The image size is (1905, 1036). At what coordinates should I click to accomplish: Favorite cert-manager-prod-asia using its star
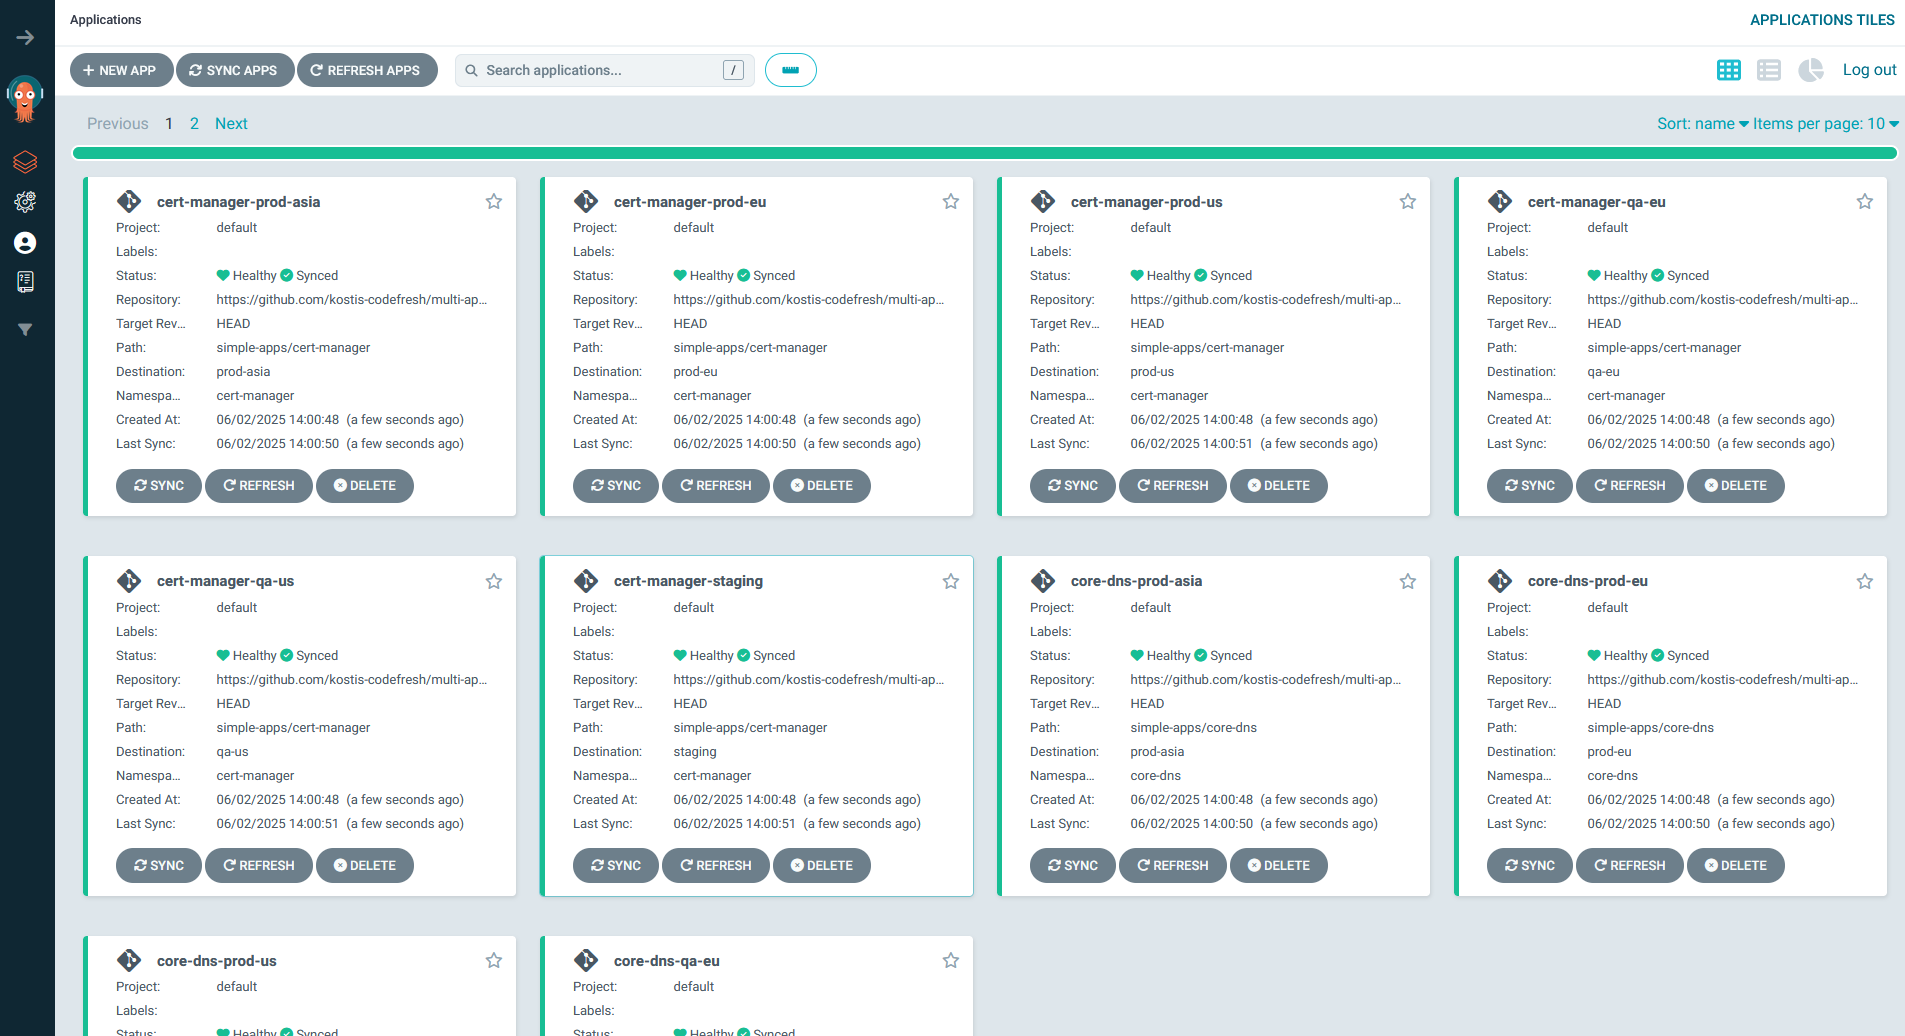click(493, 201)
